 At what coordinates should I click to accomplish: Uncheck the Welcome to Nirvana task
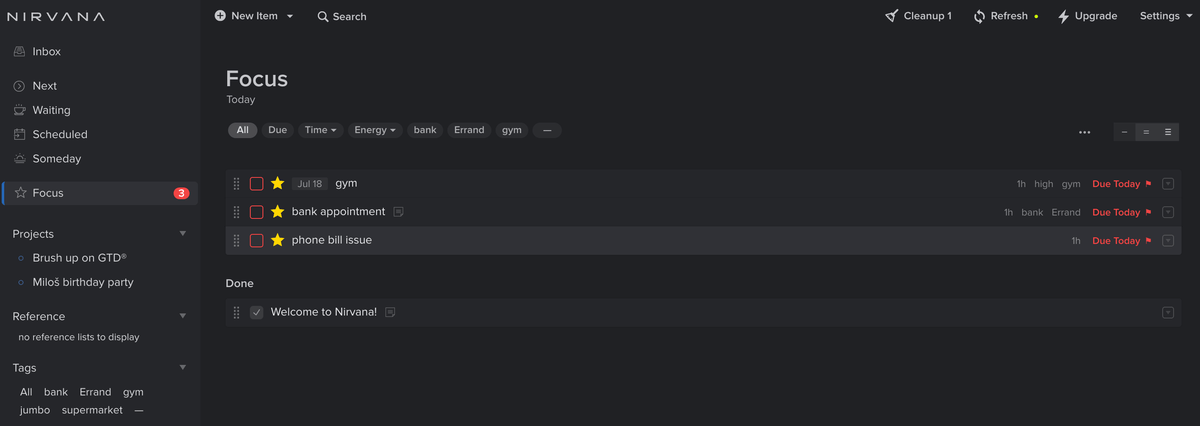point(257,313)
